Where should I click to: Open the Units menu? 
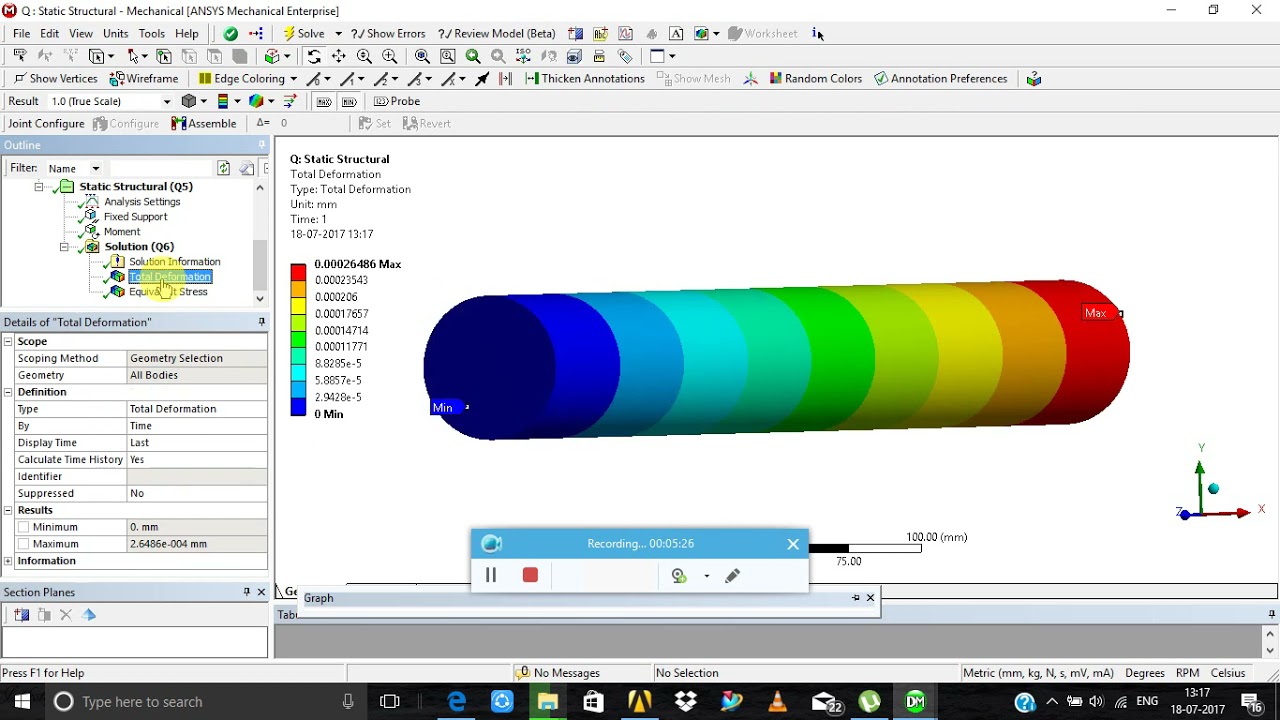click(115, 33)
